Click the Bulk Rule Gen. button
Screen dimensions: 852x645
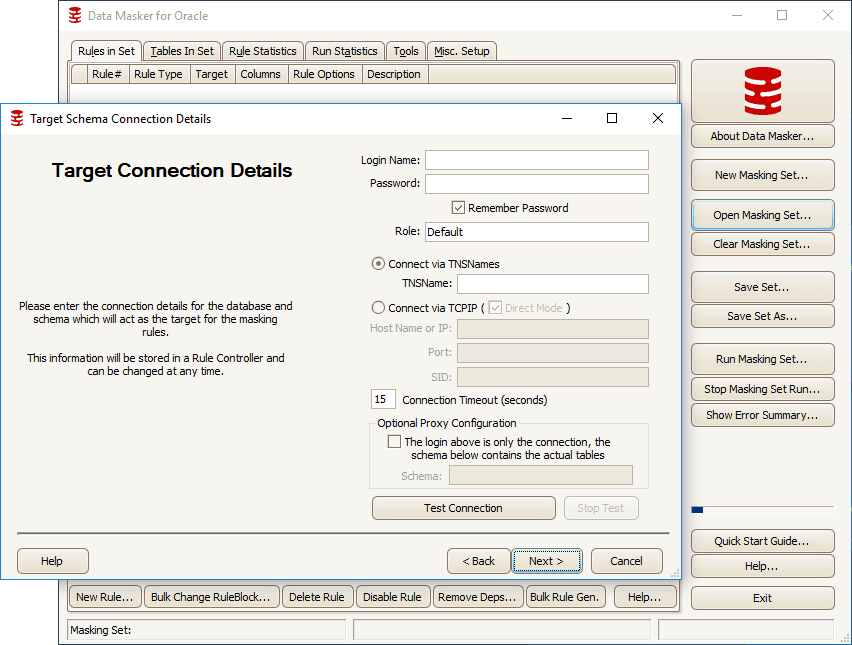[x=565, y=597]
